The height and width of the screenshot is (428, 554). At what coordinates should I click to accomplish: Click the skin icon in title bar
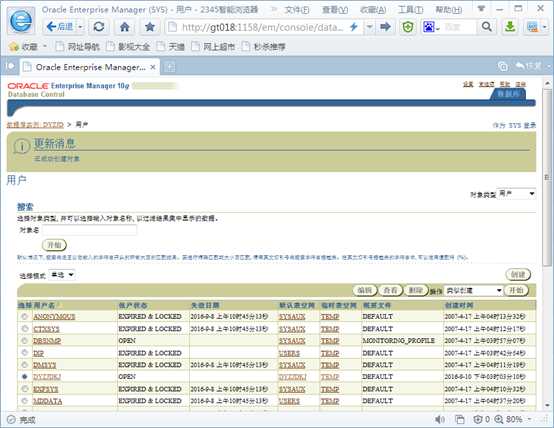[481, 9]
